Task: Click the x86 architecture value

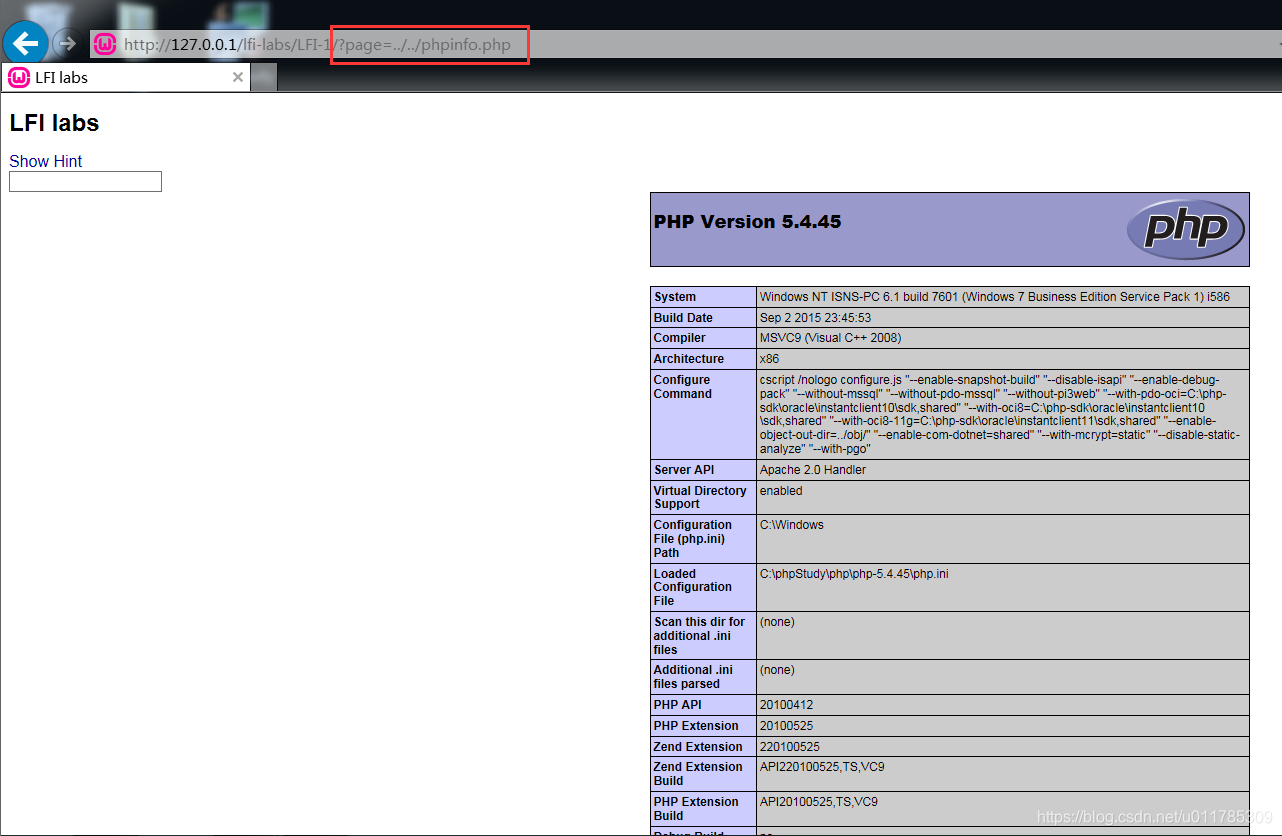Action: [769, 359]
